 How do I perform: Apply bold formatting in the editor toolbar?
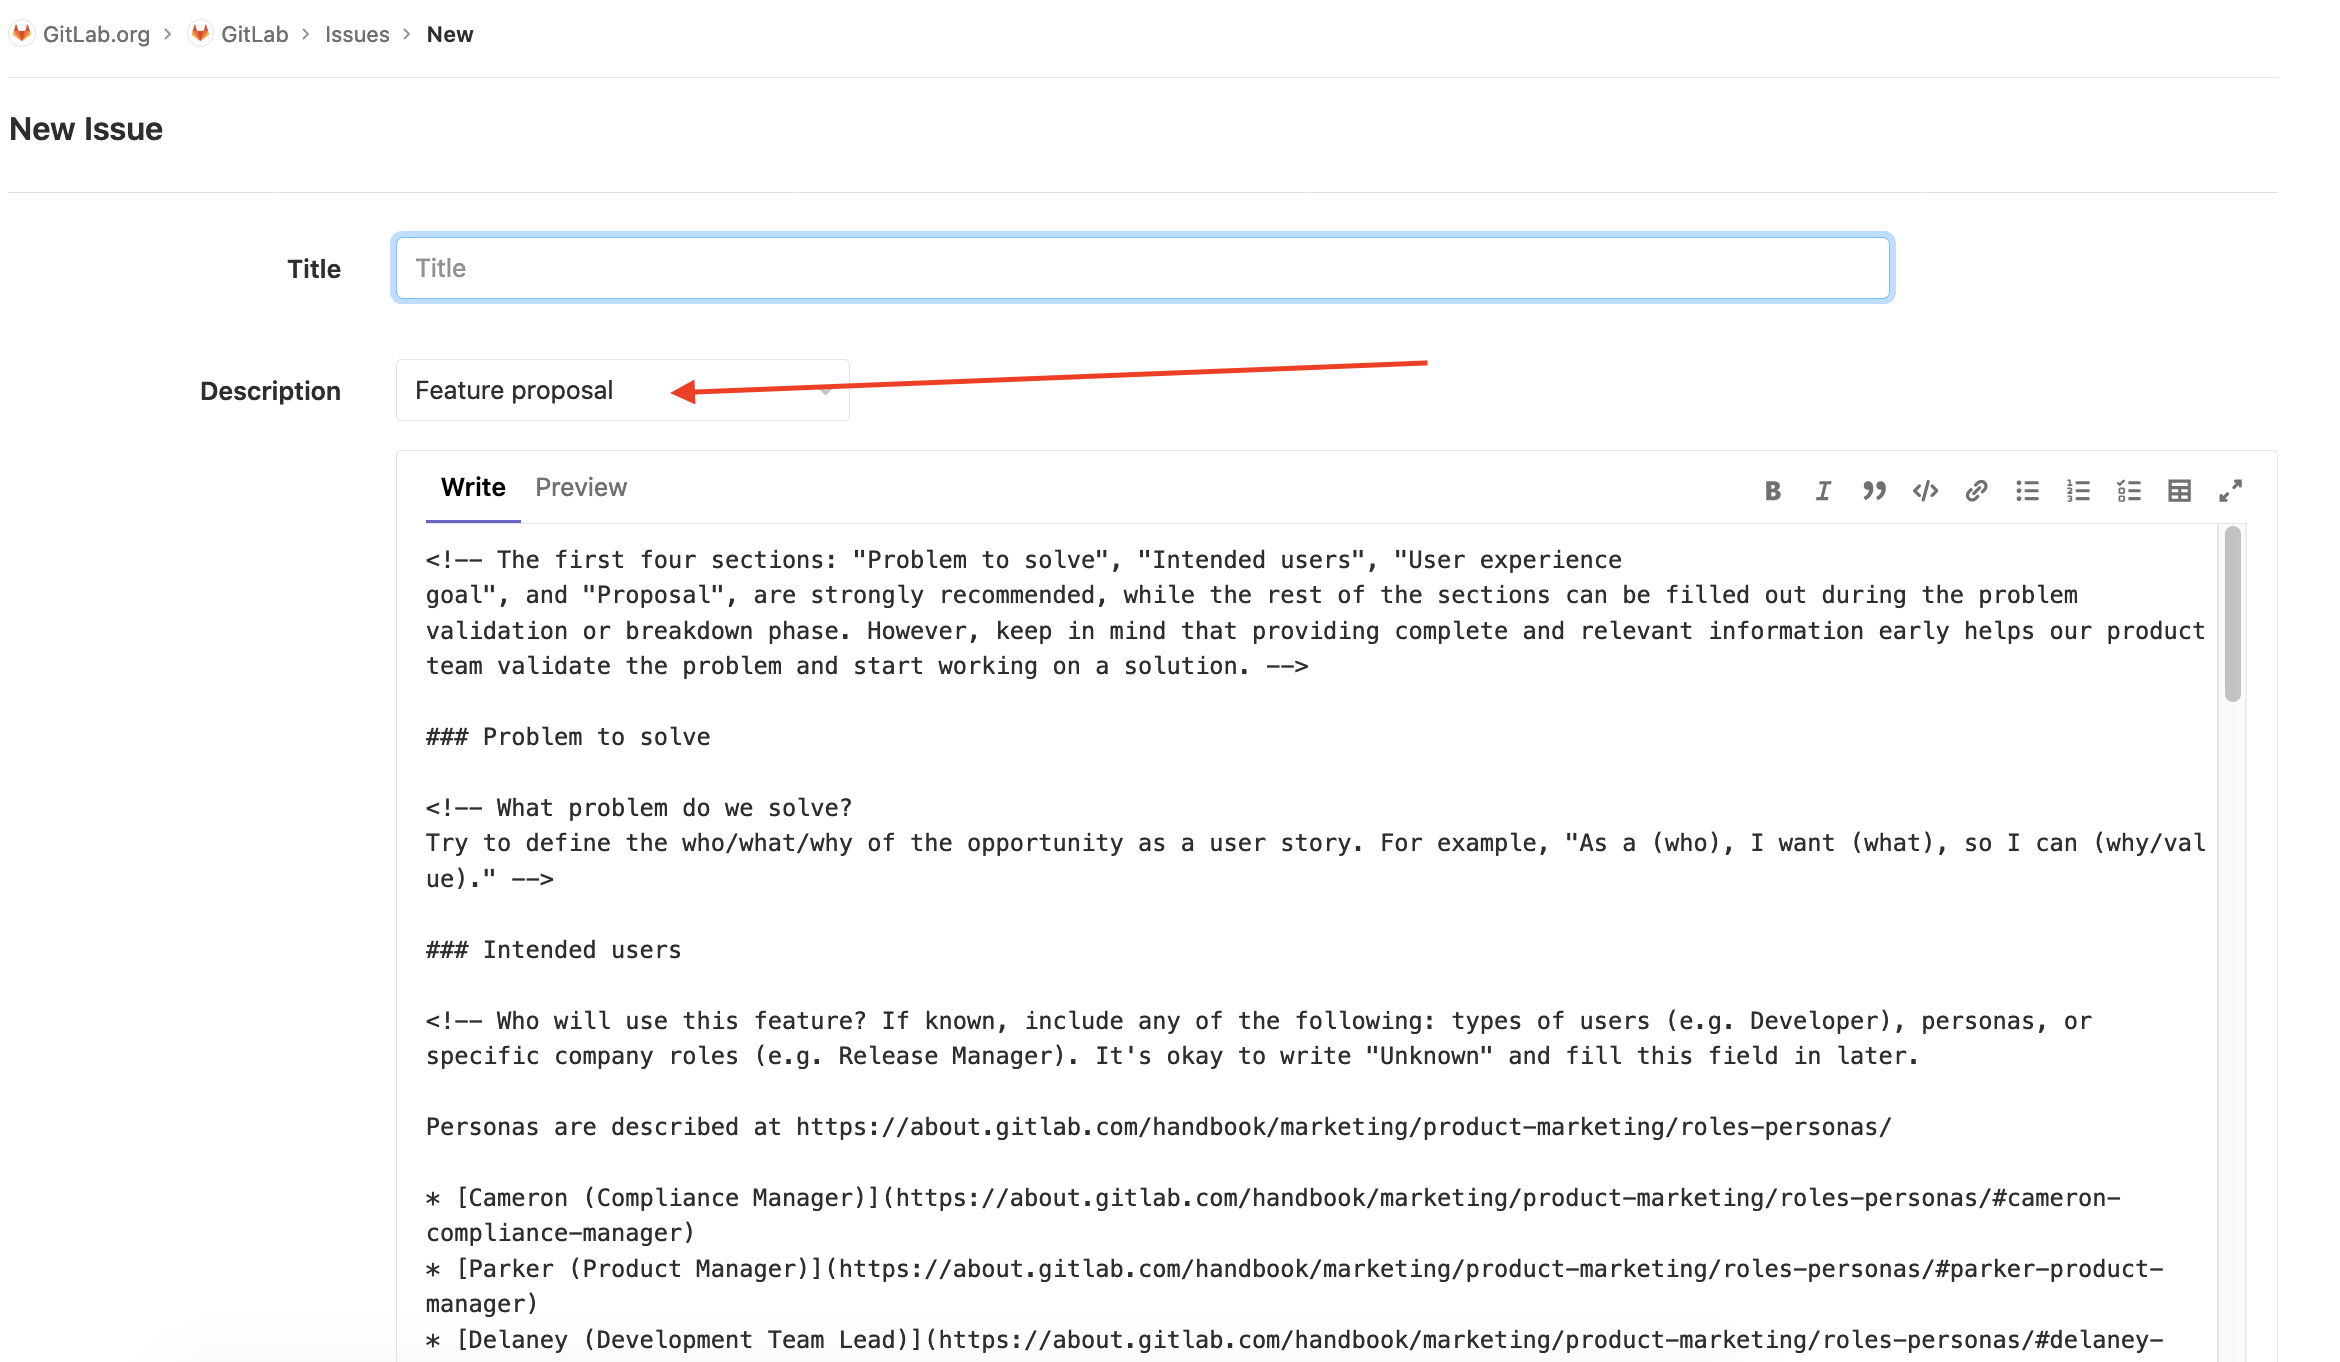(x=1772, y=491)
